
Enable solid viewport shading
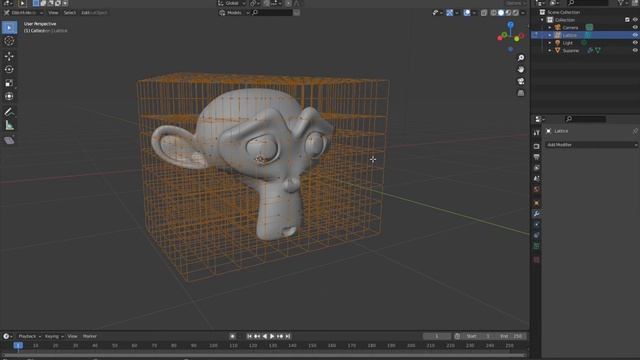click(x=501, y=13)
